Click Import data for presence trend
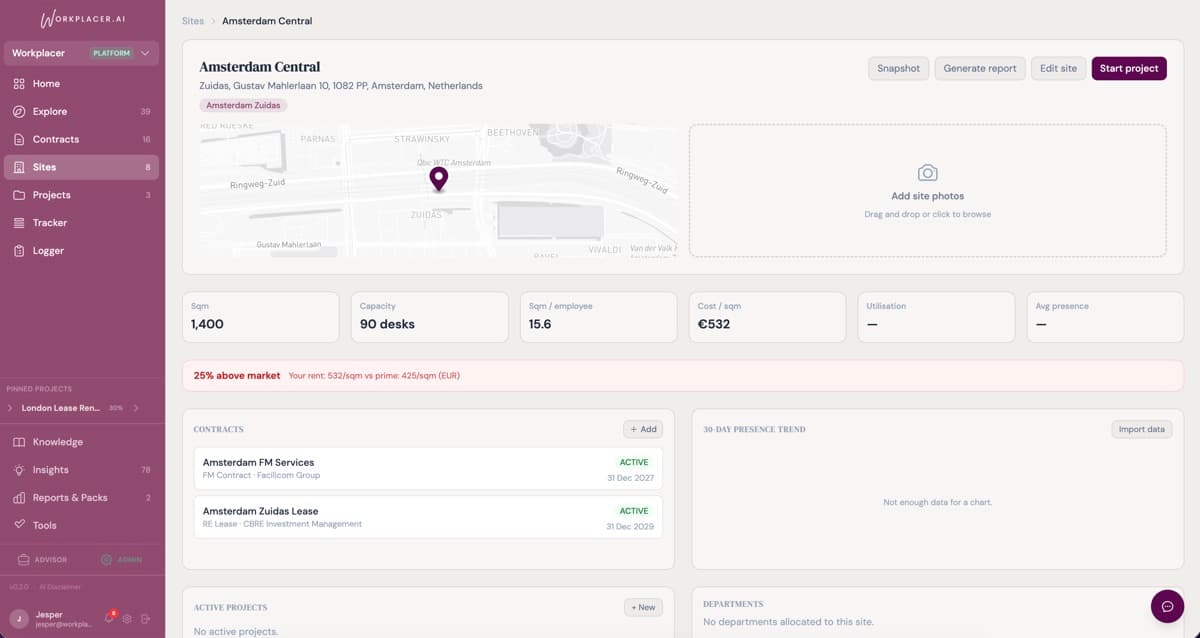 (1141, 429)
